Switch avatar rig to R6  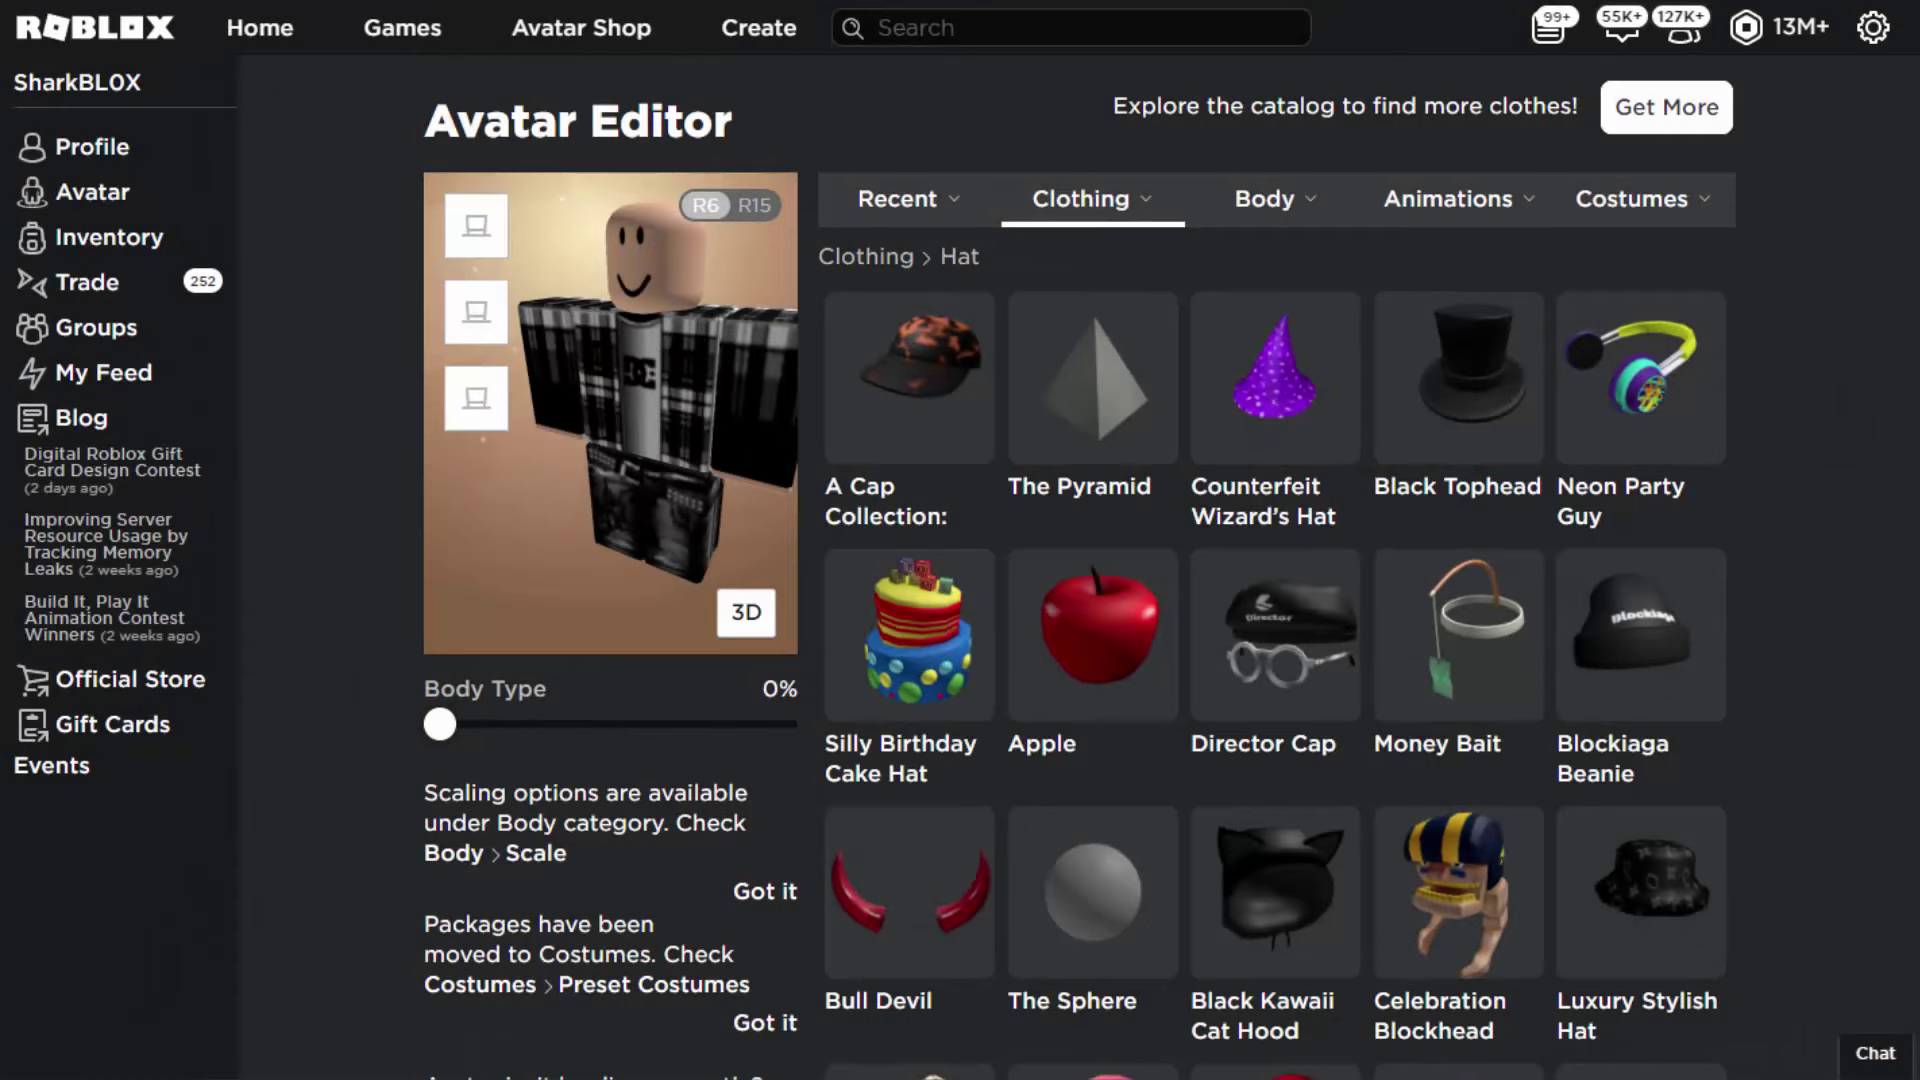[x=705, y=205]
